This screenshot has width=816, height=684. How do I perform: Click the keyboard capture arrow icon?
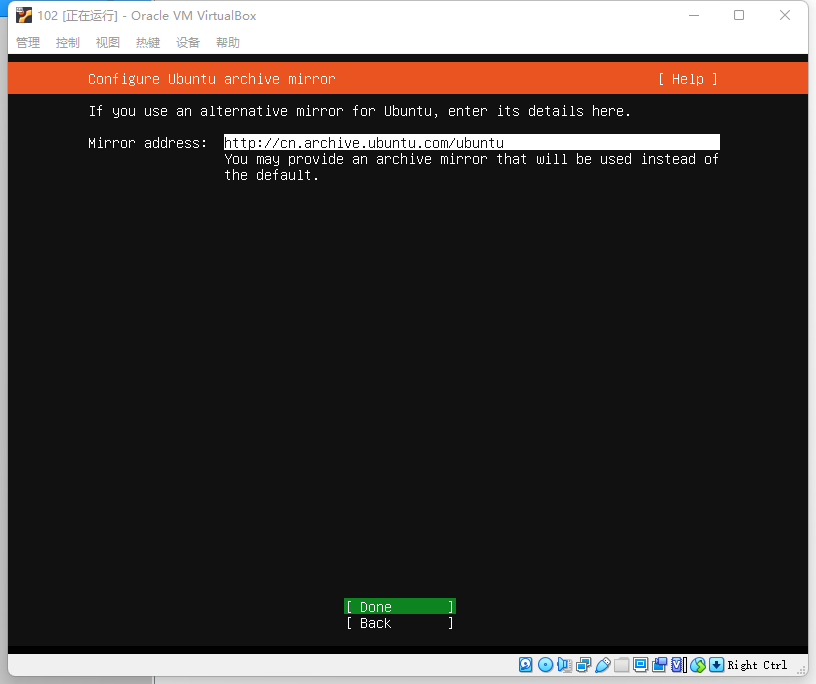pos(717,665)
